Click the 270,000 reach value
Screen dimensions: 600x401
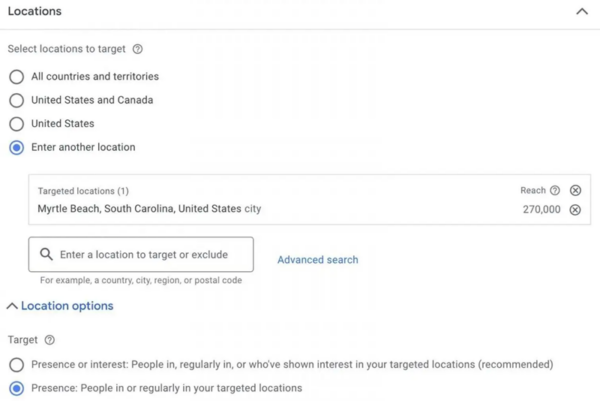tap(541, 210)
